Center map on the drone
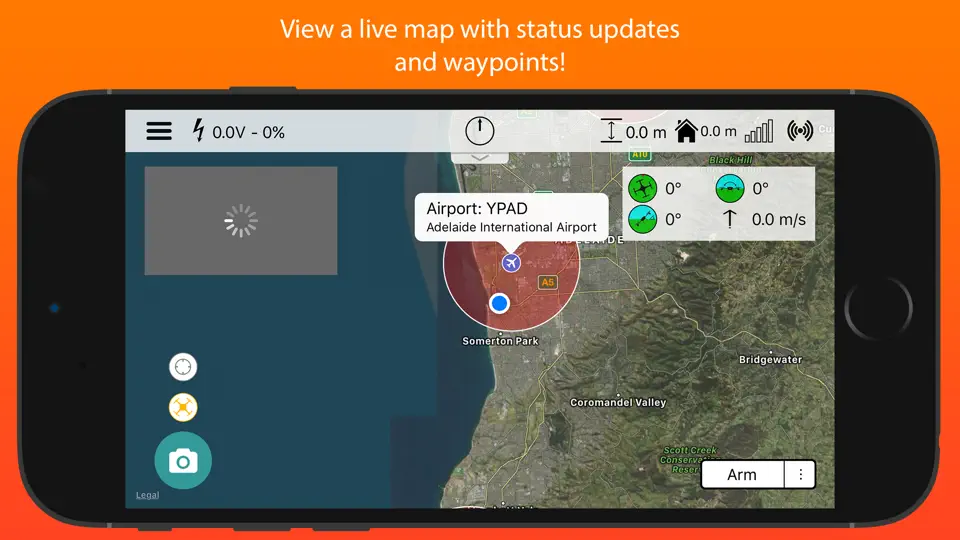Screen dimensions: 960x540 click(x=183, y=407)
